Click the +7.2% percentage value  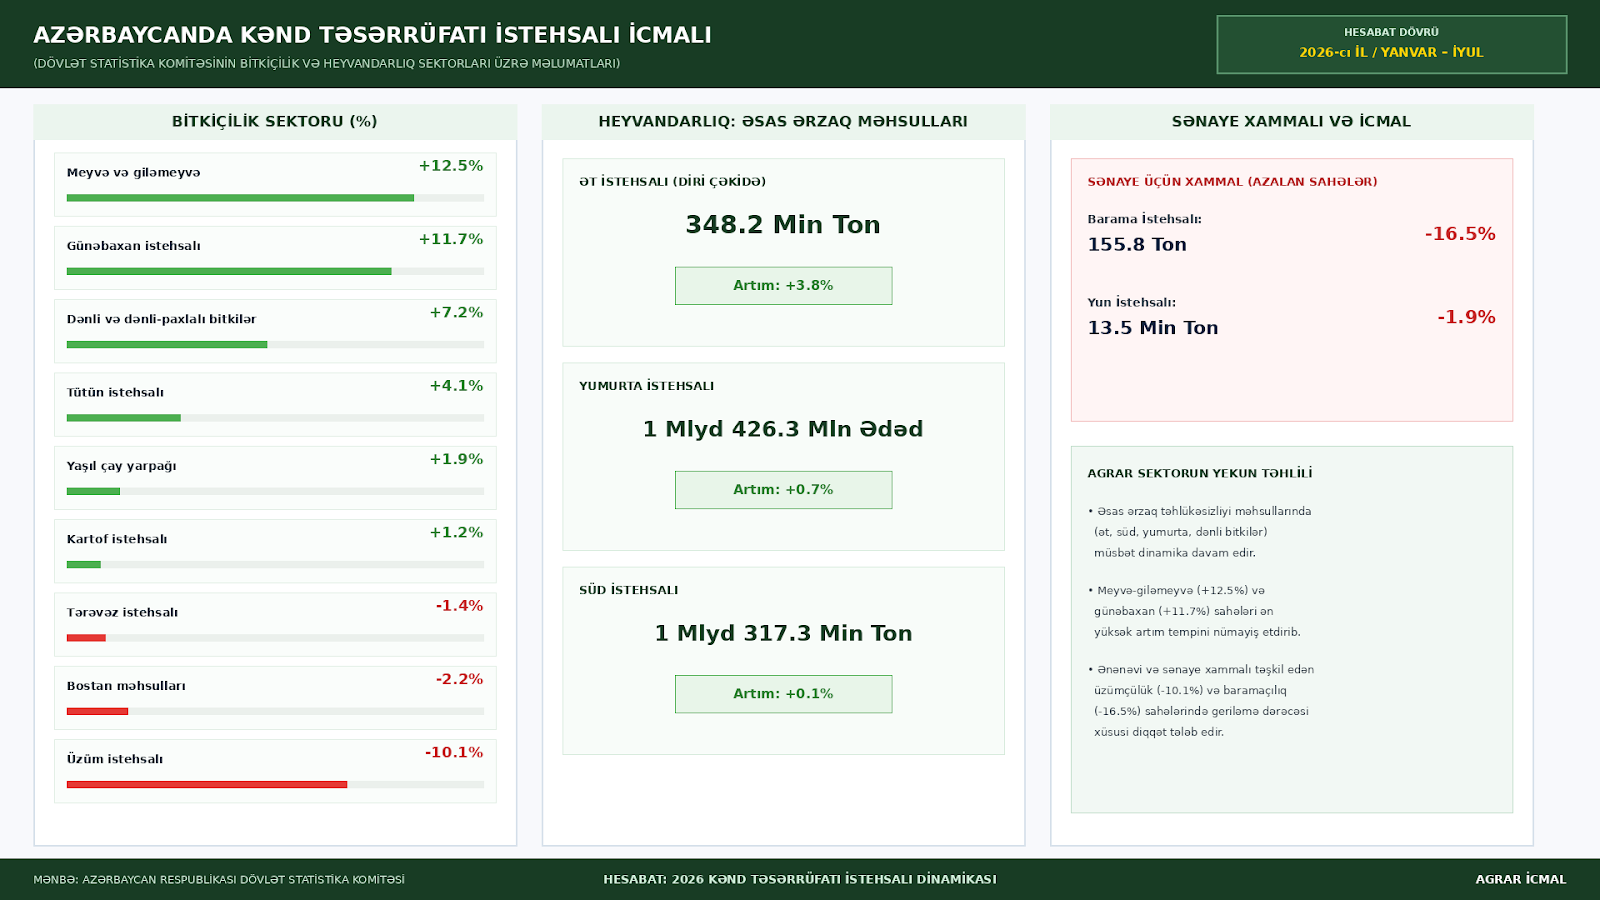[456, 312]
